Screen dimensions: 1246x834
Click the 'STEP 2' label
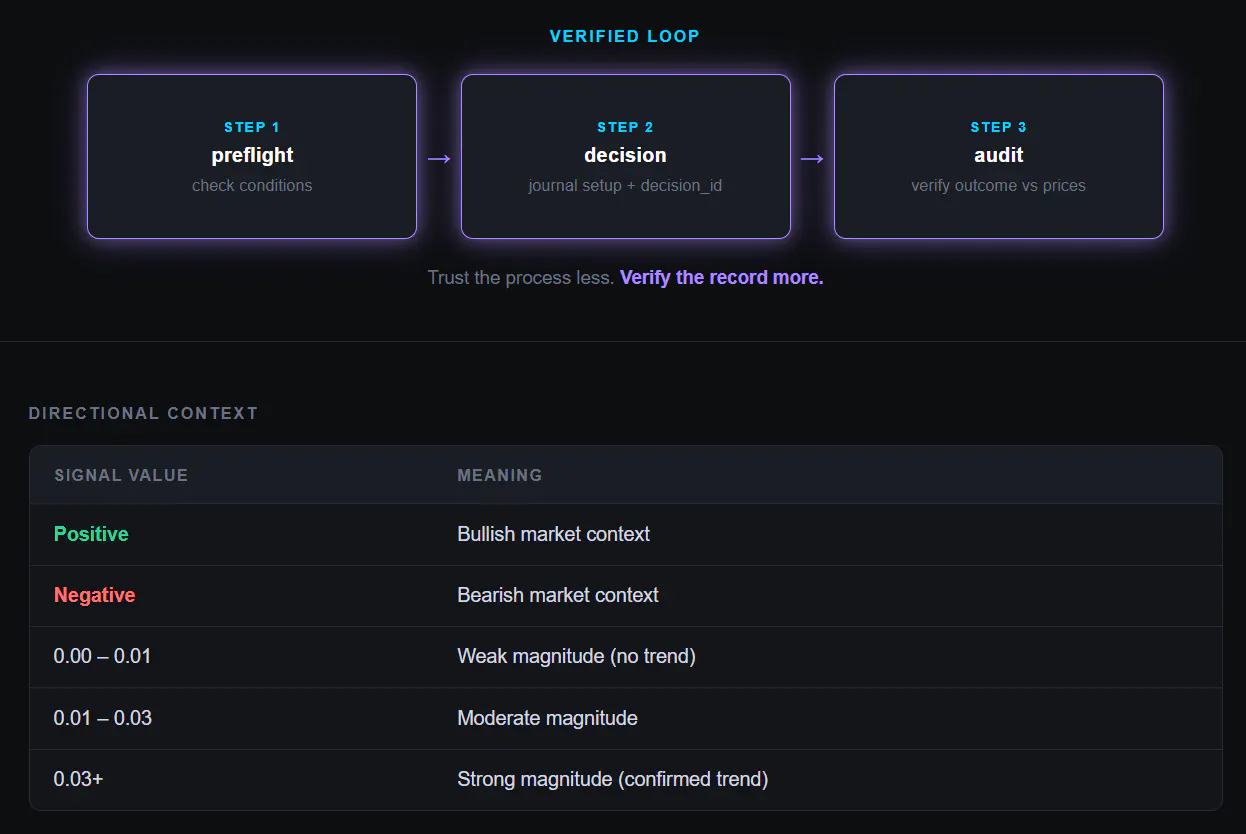click(x=626, y=127)
